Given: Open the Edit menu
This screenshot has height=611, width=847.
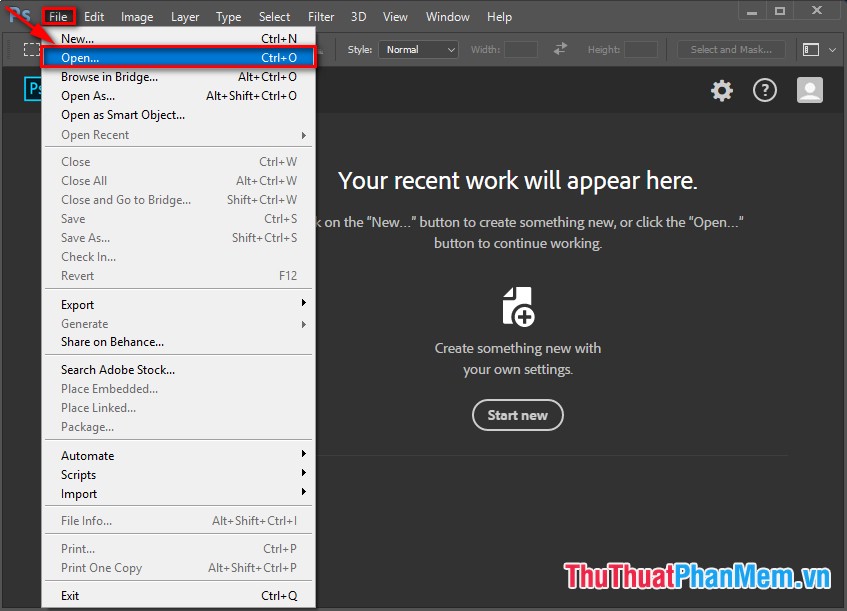Looking at the screenshot, I should click(x=94, y=17).
